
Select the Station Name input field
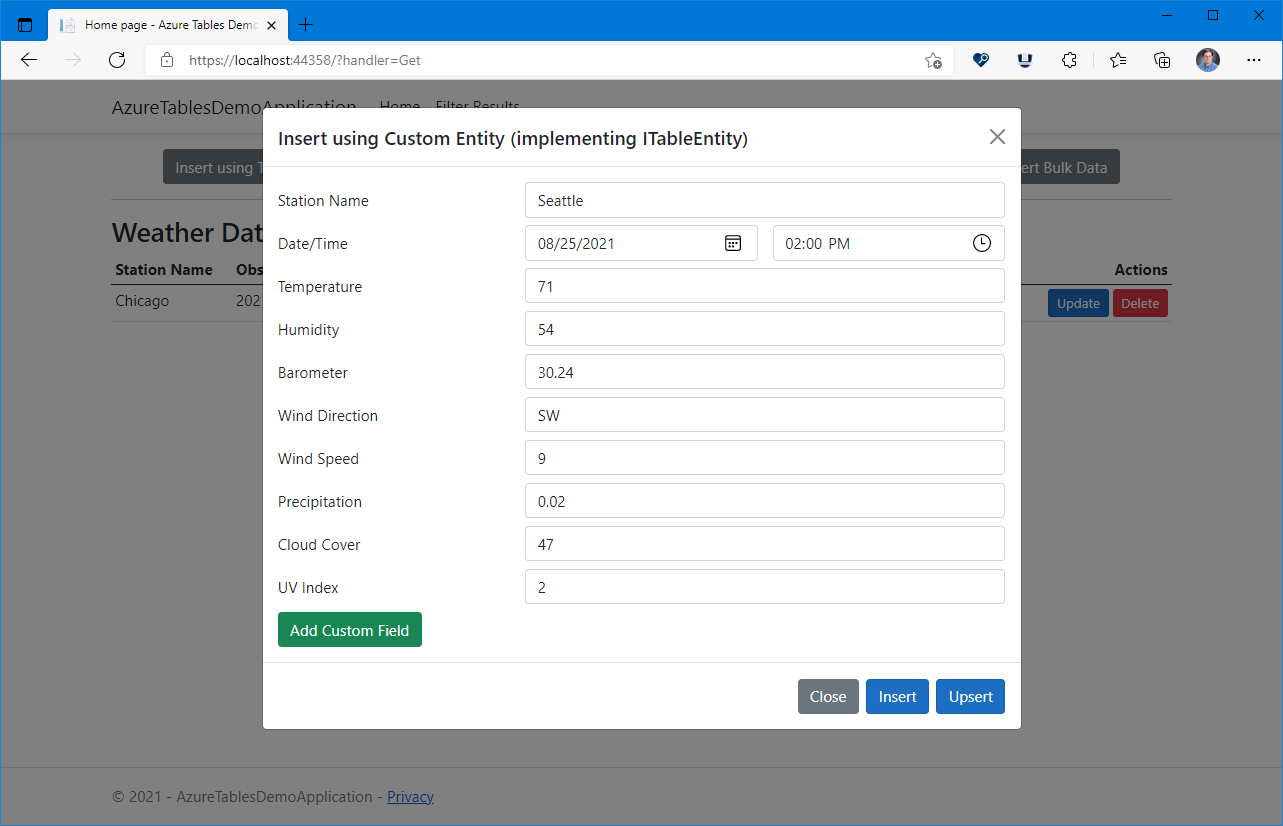click(764, 200)
